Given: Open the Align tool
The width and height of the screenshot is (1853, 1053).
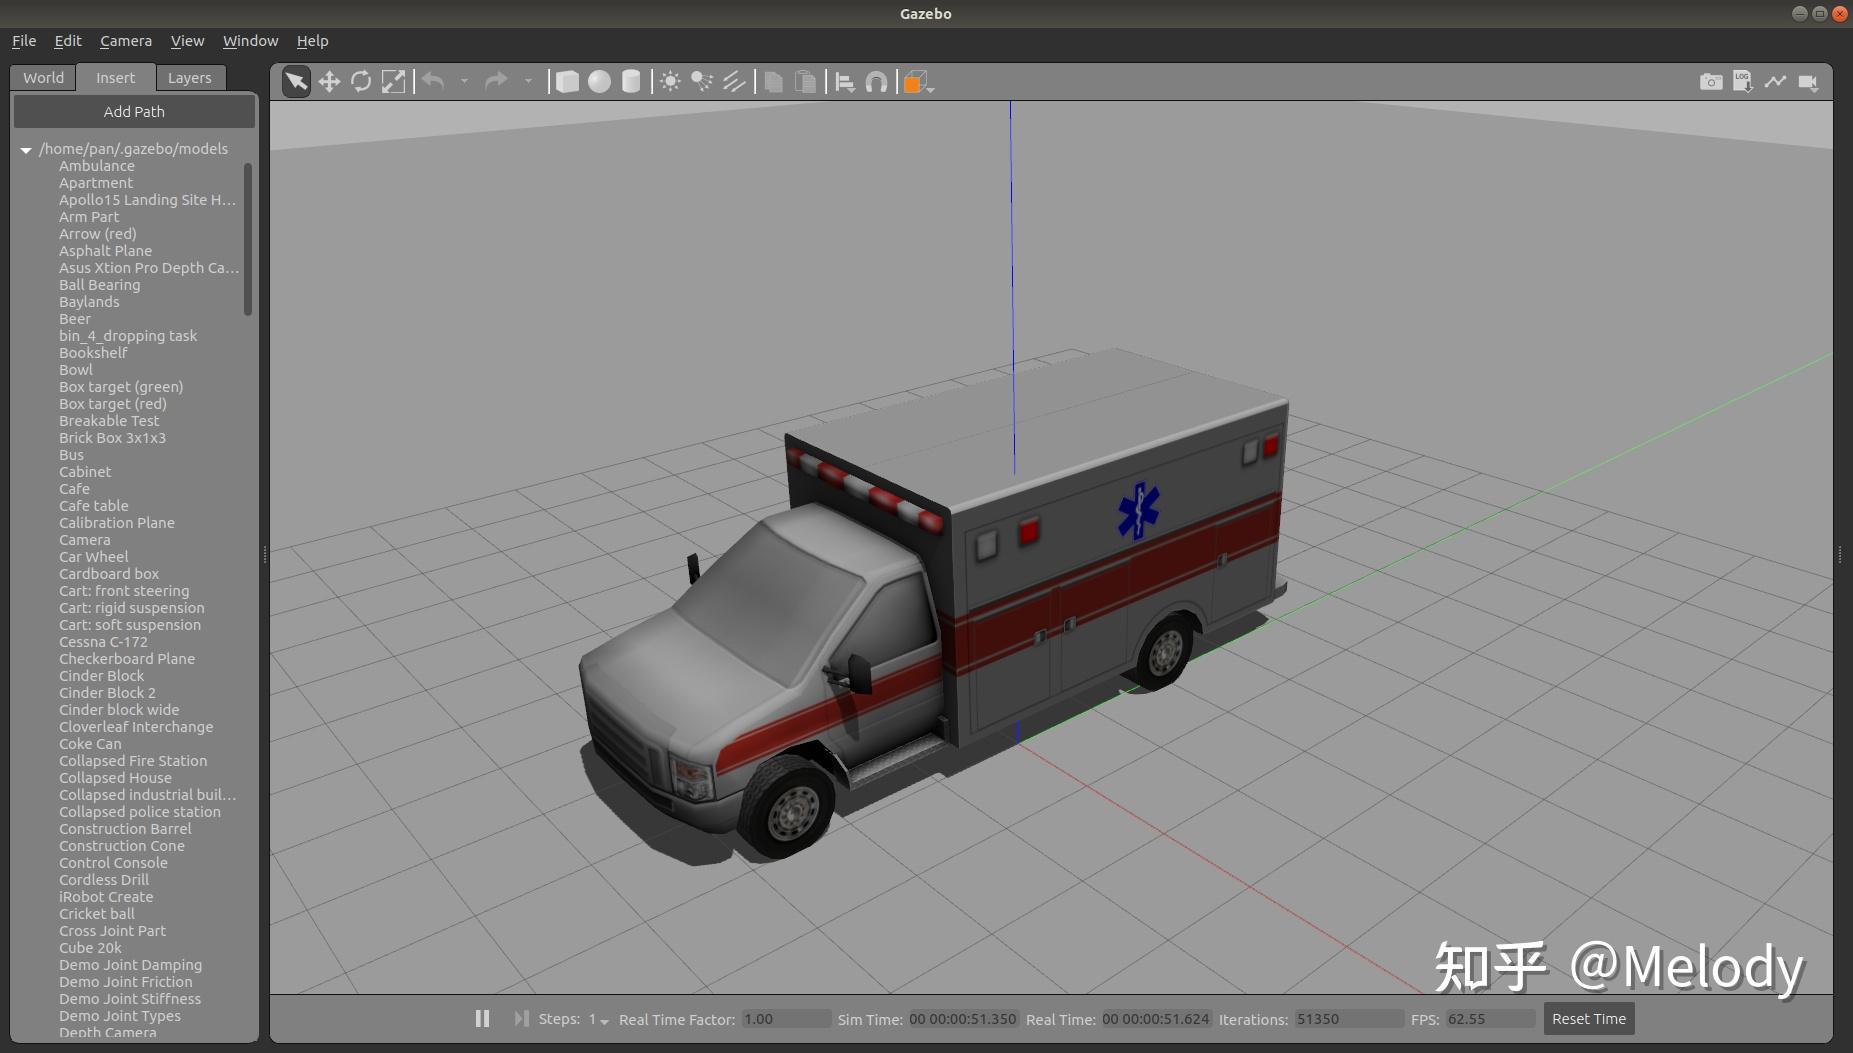Looking at the screenshot, I should pos(845,82).
